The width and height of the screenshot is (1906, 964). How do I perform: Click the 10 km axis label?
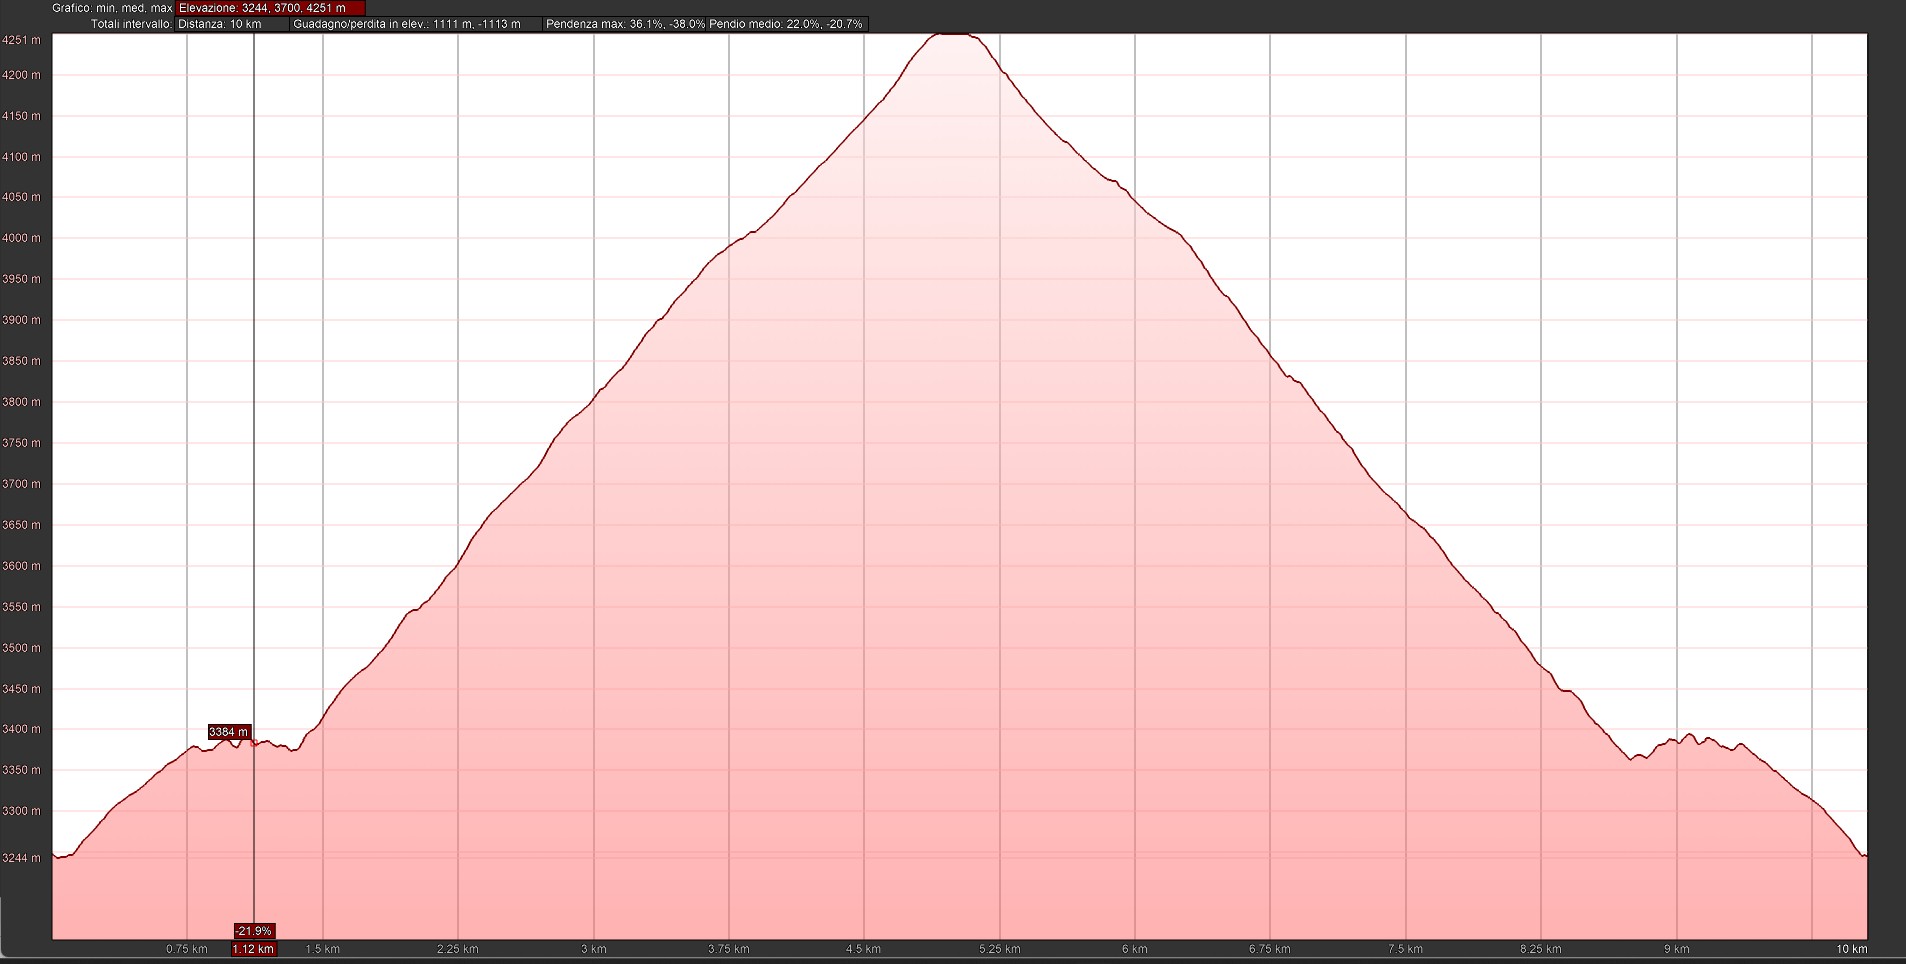(x=1851, y=949)
